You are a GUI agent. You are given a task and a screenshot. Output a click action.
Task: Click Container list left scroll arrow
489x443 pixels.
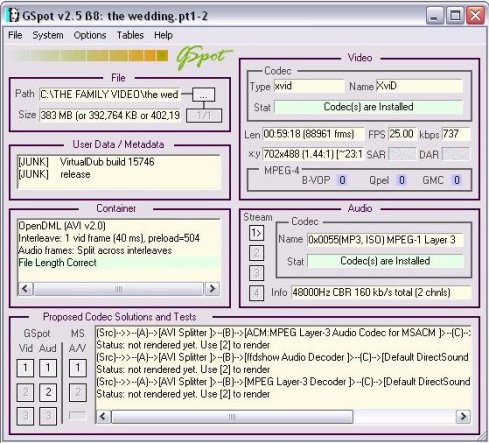pos(25,289)
